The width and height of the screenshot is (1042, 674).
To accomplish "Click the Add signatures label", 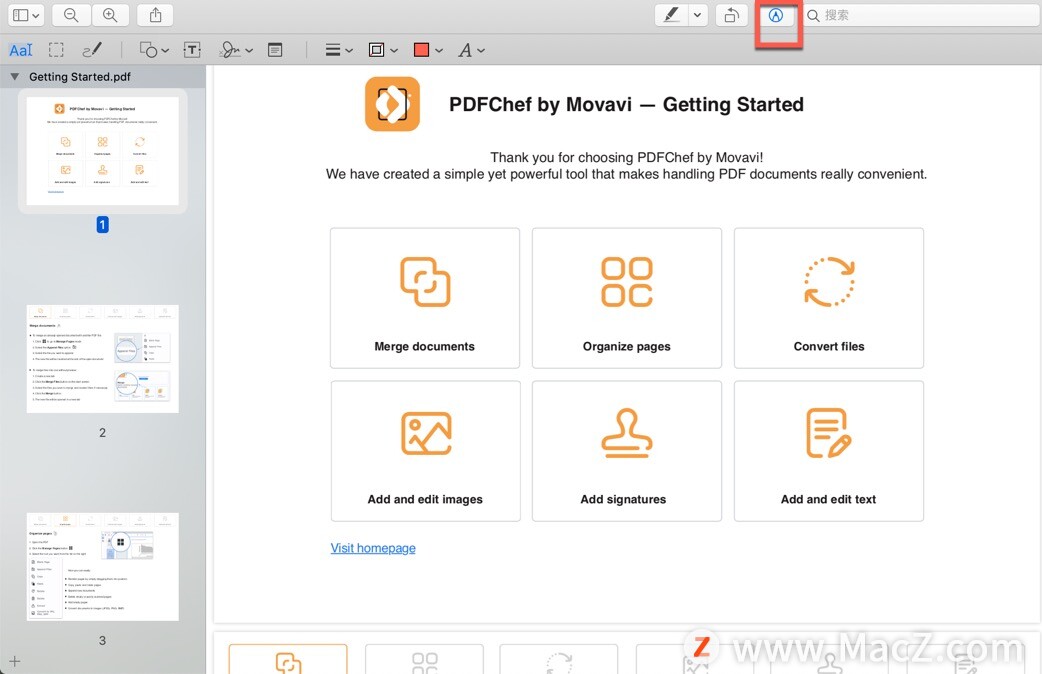I will click(623, 499).
